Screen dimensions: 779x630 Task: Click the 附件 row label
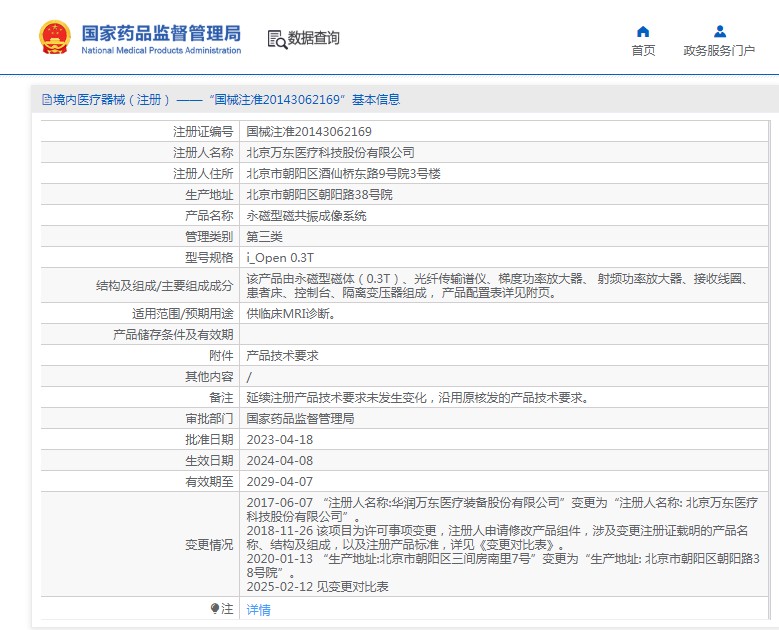(x=221, y=356)
